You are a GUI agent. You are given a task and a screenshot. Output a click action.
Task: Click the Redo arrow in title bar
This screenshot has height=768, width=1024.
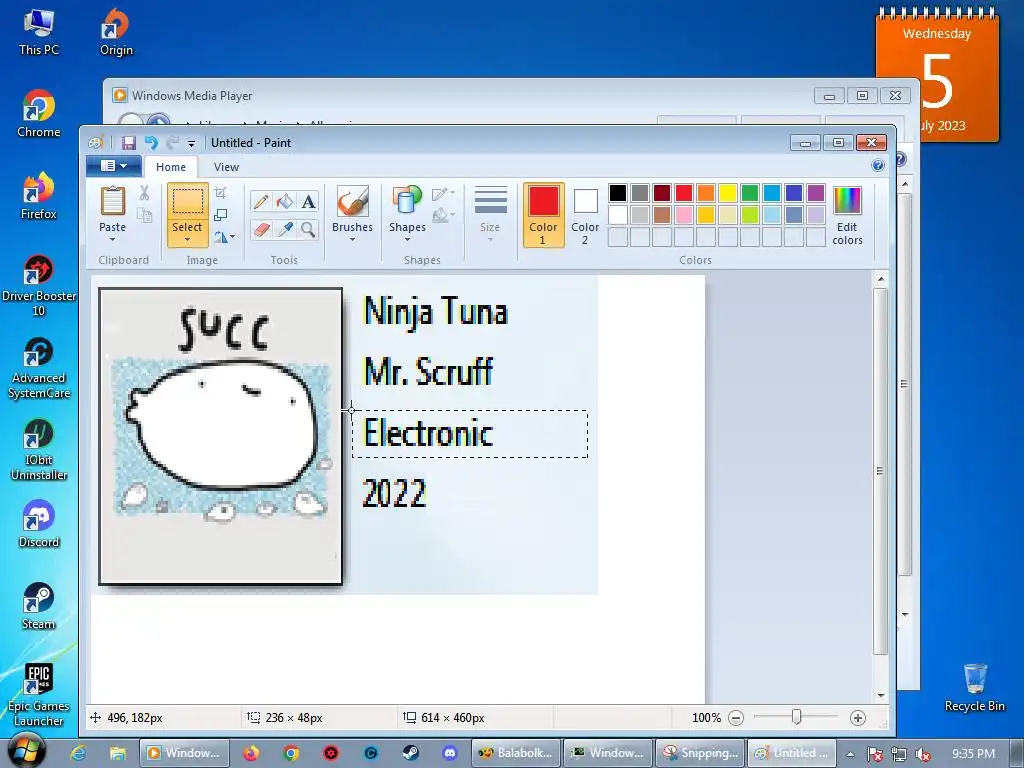(172, 143)
